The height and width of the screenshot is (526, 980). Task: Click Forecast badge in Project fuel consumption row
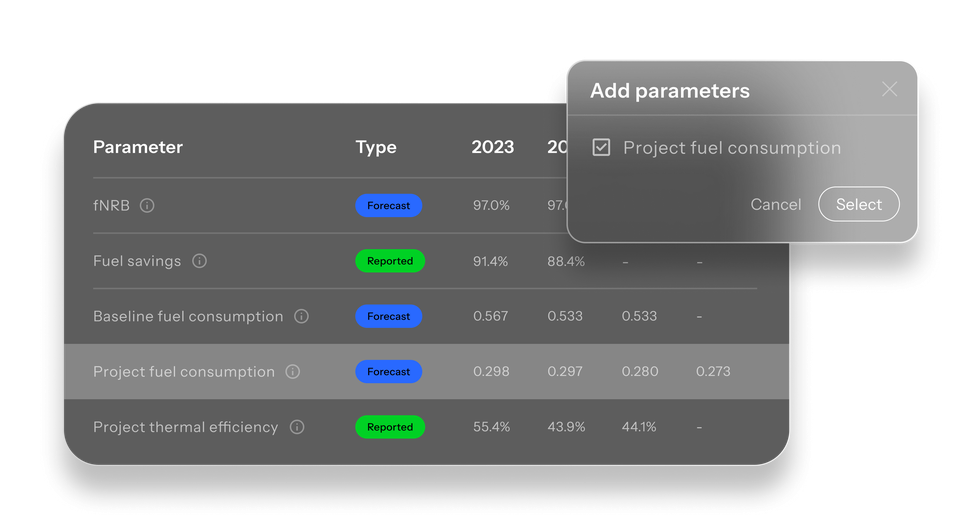pyautogui.click(x=389, y=372)
